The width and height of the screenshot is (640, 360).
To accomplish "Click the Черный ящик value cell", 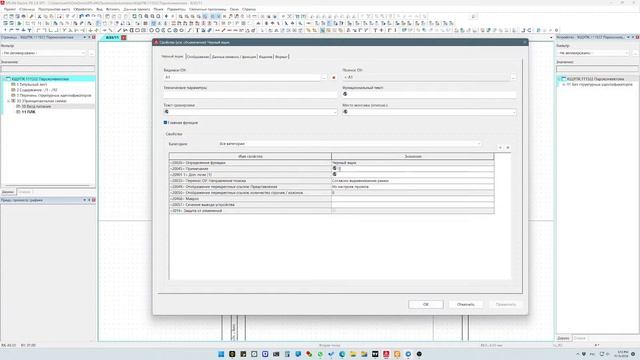I will [413, 162].
